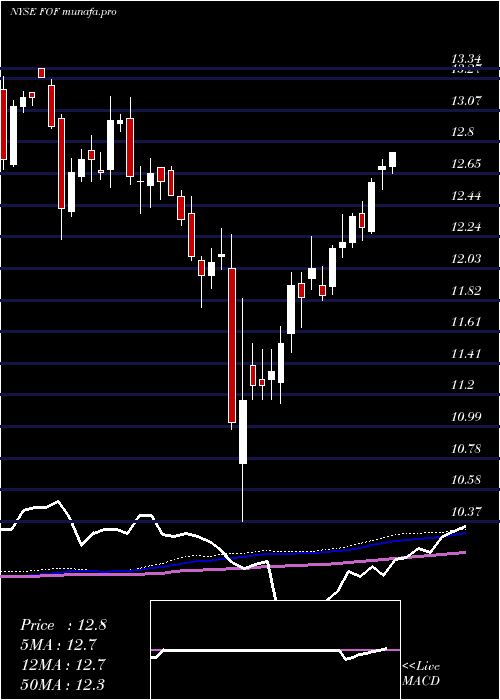The image size is (500, 700).
Task: Select the last white candlestick on the right
Action: click(393, 159)
